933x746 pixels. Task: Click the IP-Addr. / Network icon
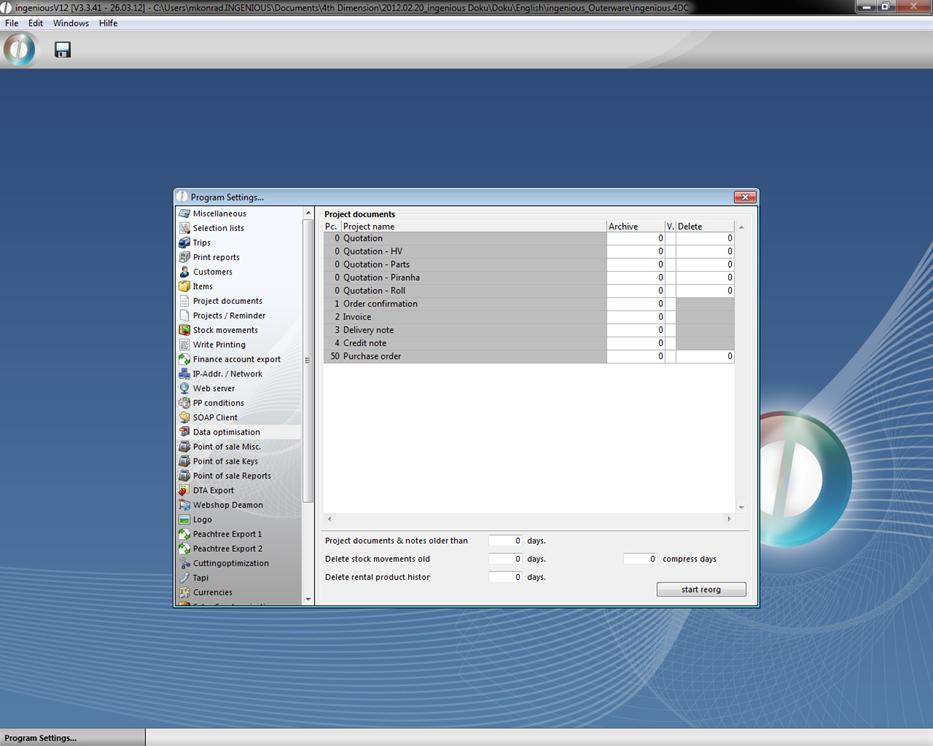[x=184, y=374]
